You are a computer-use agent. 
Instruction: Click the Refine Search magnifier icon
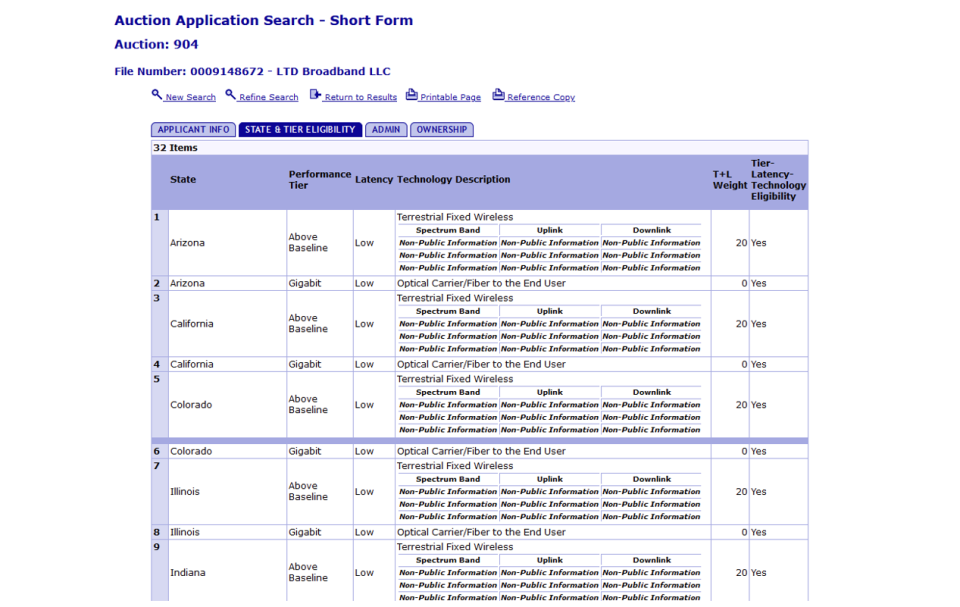pos(230,95)
